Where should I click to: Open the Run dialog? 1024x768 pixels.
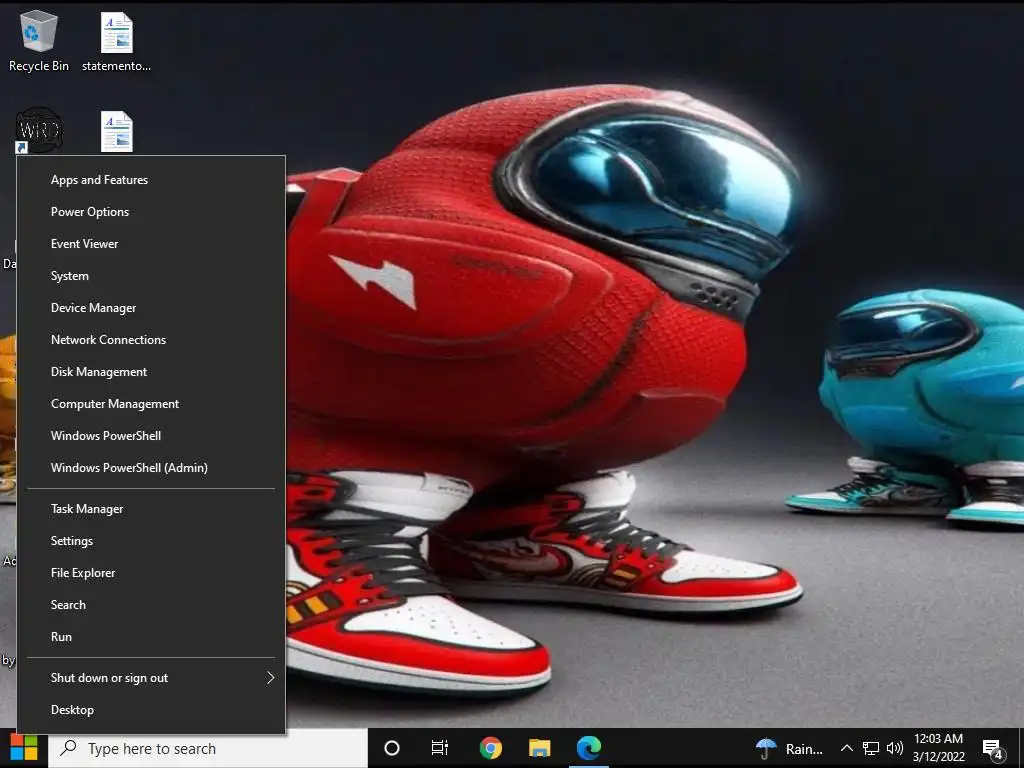coord(151,637)
